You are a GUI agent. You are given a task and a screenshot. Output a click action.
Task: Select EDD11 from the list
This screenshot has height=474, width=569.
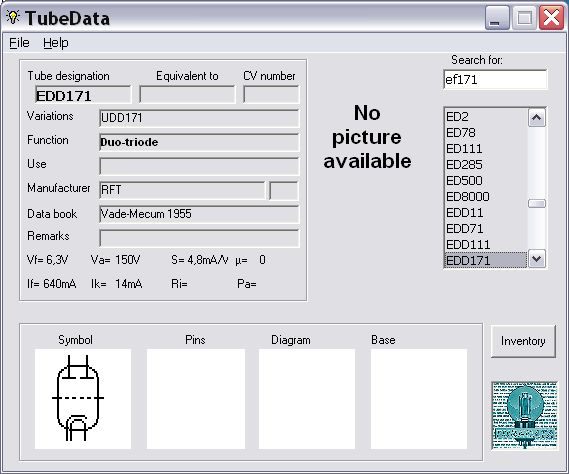[486, 213]
